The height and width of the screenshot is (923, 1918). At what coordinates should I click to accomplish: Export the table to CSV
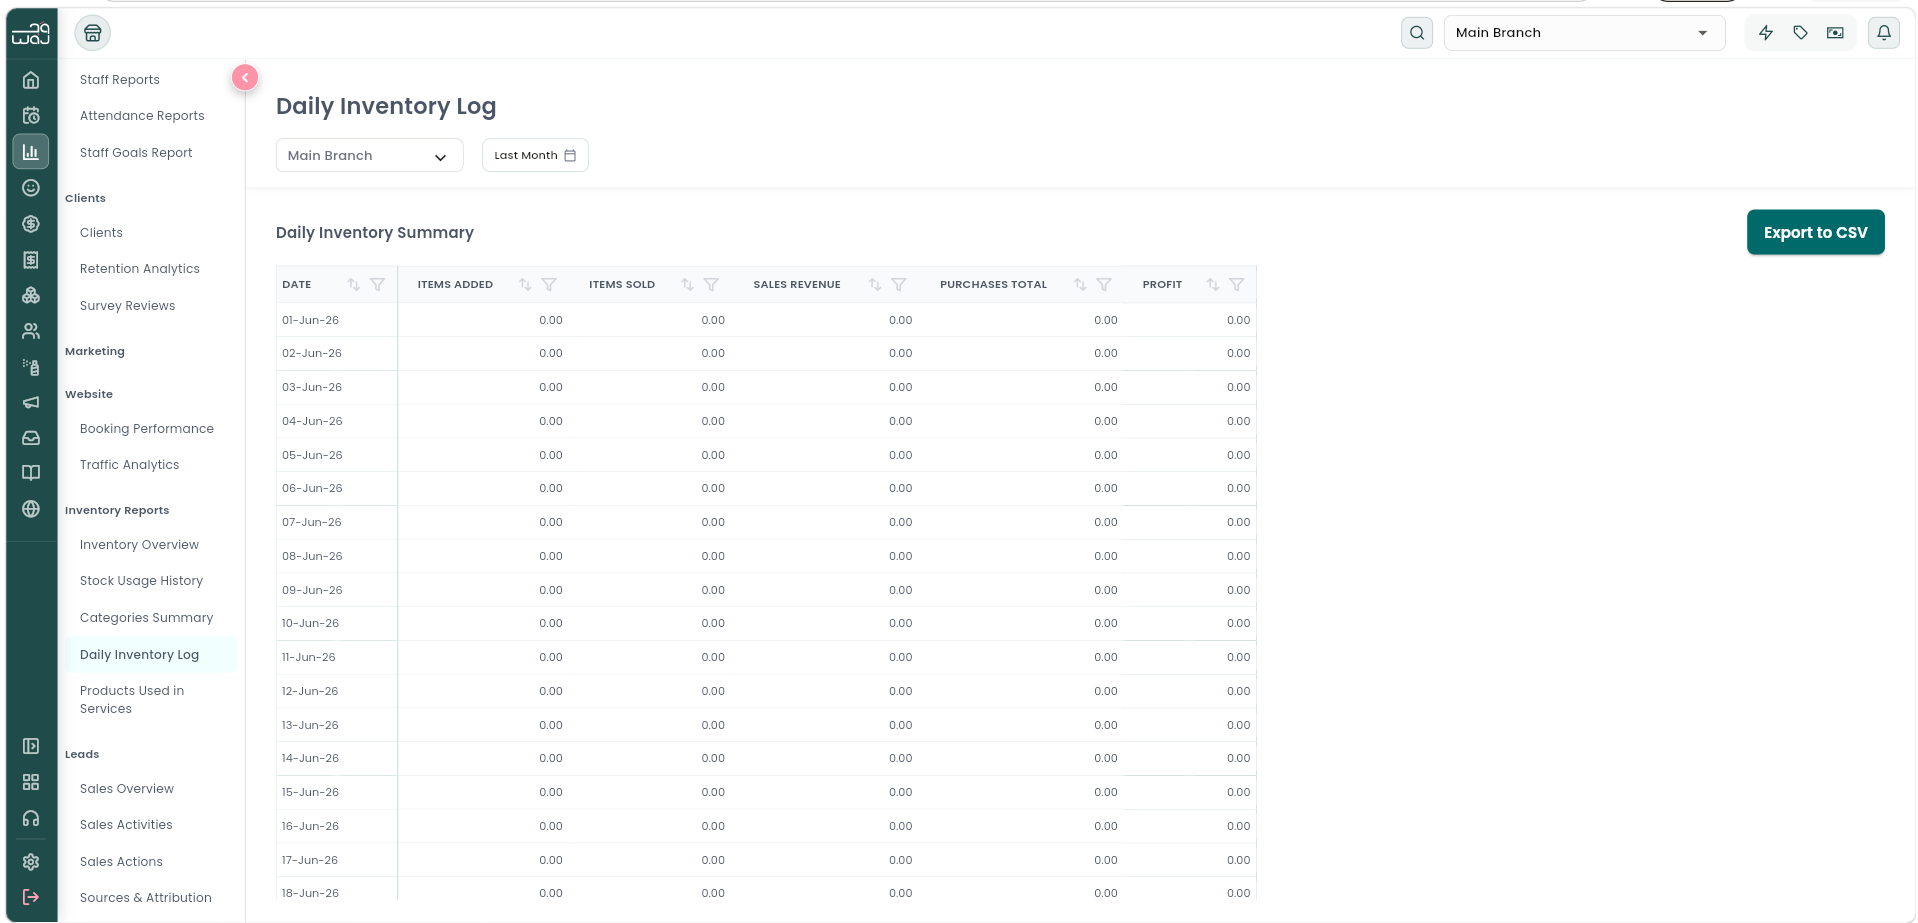(x=1815, y=232)
